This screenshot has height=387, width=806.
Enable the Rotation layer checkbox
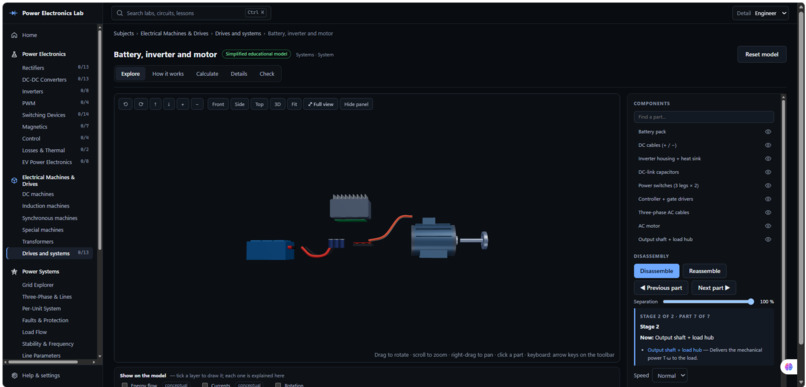click(278, 385)
